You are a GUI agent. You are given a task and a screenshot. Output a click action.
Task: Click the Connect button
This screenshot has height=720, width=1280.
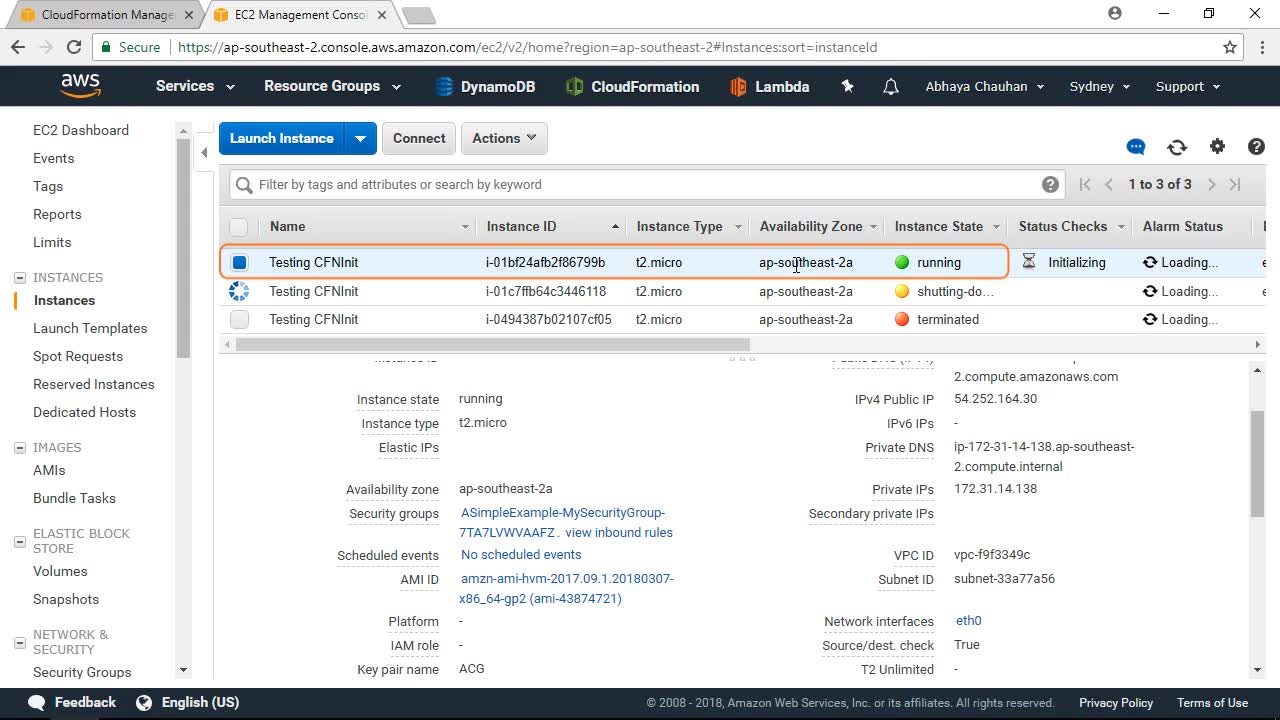click(419, 138)
